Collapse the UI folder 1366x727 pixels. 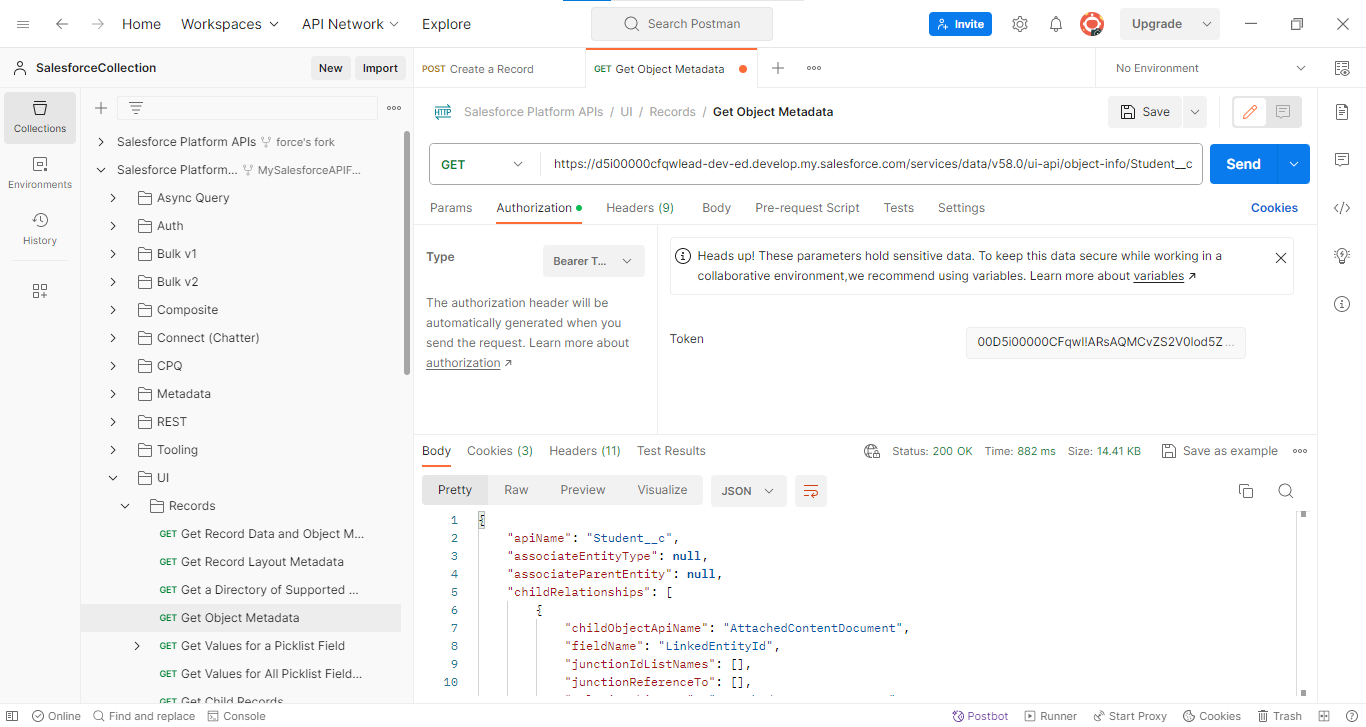[113, 478]
